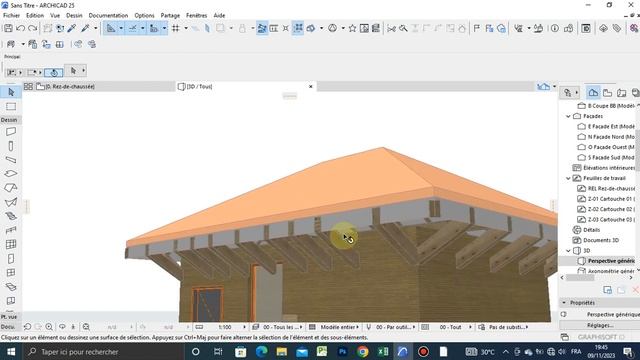The width and height of the screenshot is (640, 360).
Task: Select 'Z-02 Cartouche 02' worksheet
Action: pos(606,209)
